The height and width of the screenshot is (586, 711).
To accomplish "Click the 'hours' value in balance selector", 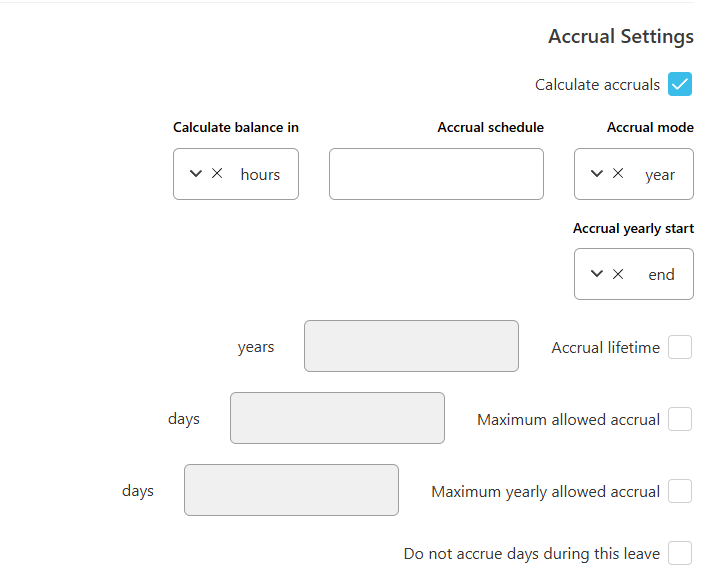I will [260, 174].
